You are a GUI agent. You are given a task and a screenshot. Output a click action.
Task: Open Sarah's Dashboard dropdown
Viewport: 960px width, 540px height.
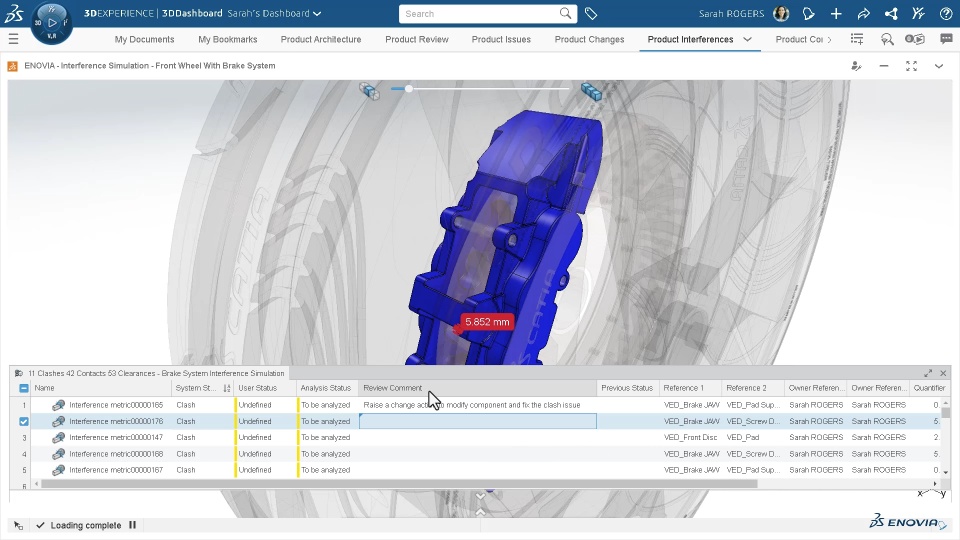click(x=274, y=13)
